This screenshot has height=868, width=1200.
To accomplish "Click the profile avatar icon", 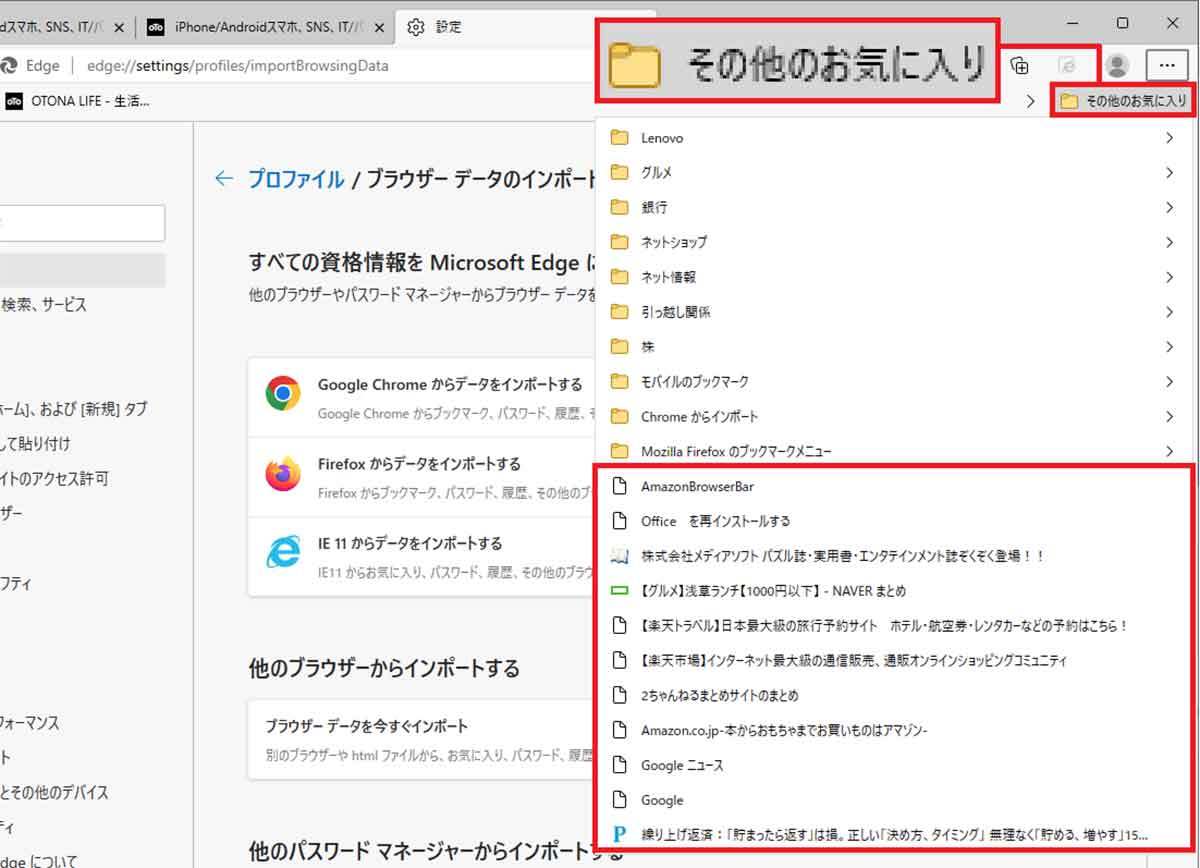I will pos(1117,65).
